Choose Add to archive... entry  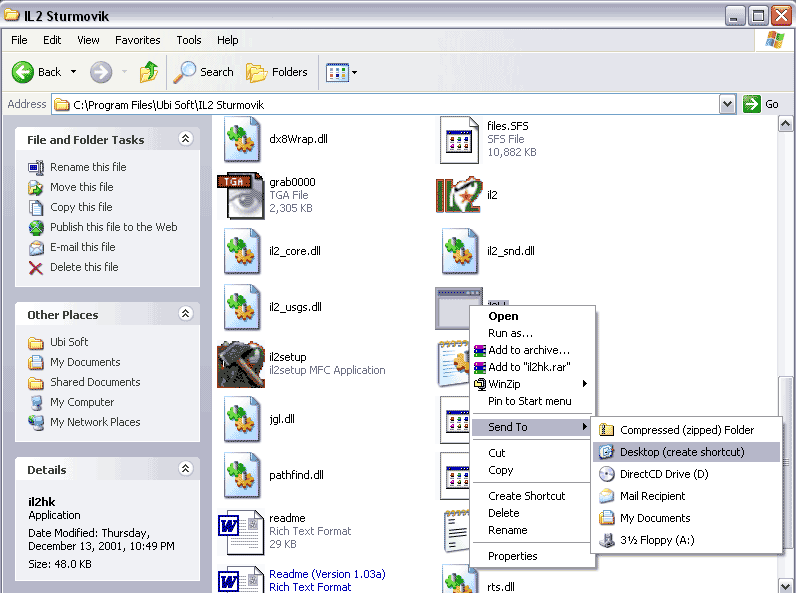click(533, 350)
